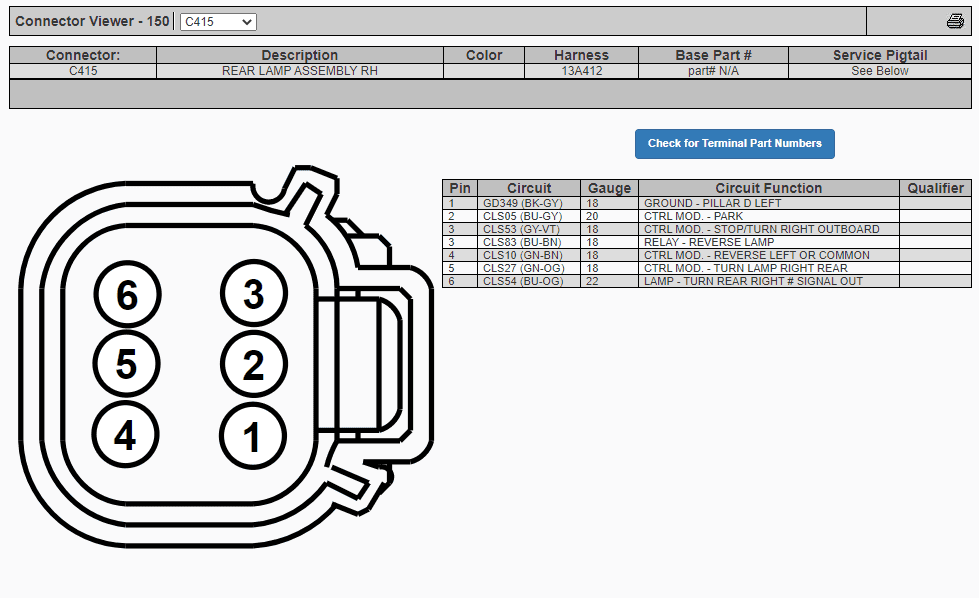This screenshot has width=979, height=598.
Task: Click the Base Part # header
Action: click(713, 55)
